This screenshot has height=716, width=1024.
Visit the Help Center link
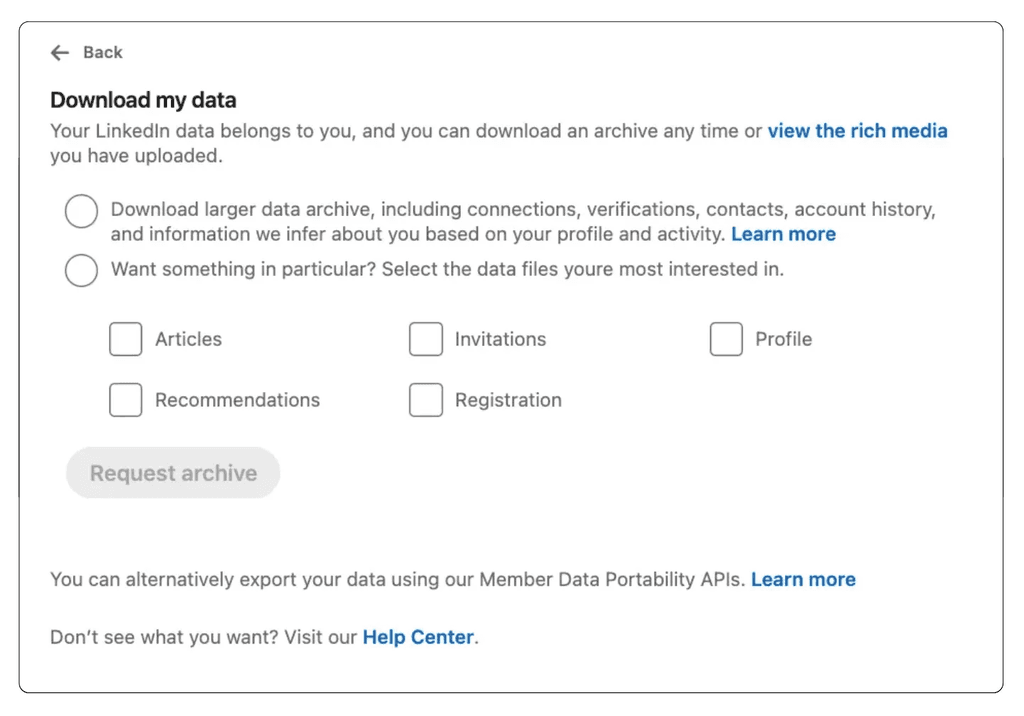[x=418, y=636]
